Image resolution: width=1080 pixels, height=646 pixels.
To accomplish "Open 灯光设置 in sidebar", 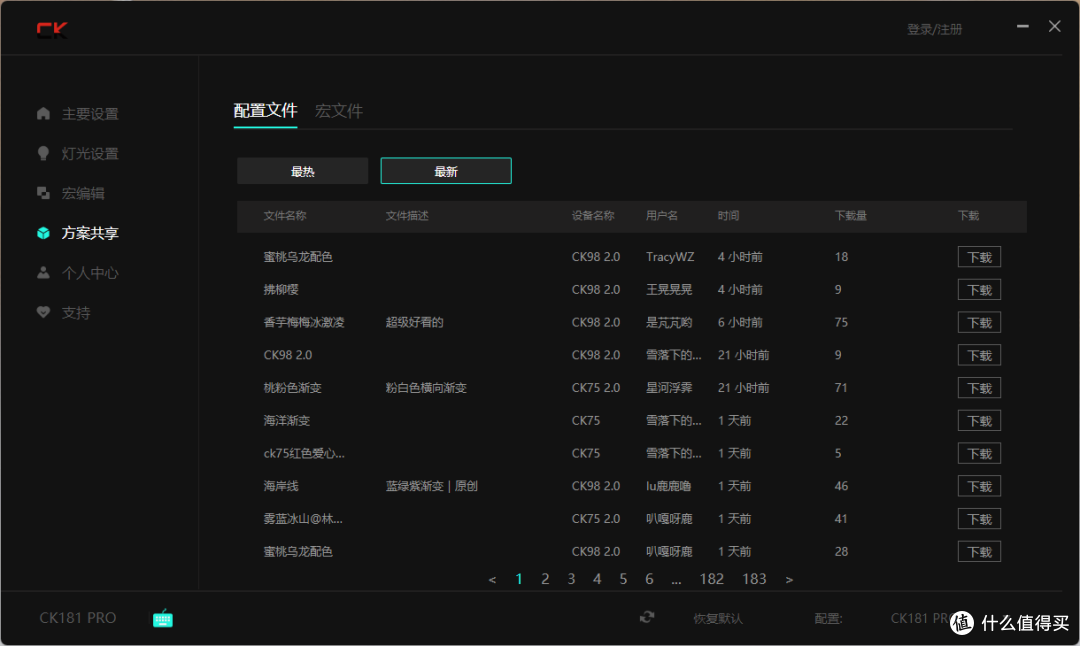I will (x=90, y=154).
